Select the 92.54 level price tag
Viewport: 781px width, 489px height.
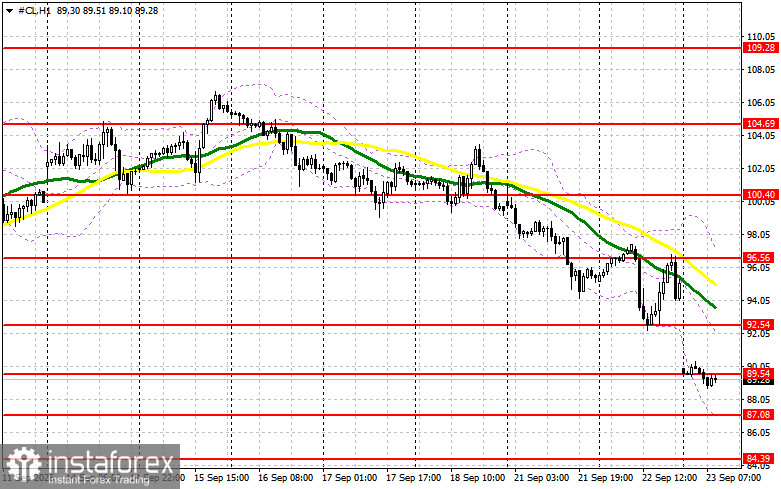(x=759, y=325)
